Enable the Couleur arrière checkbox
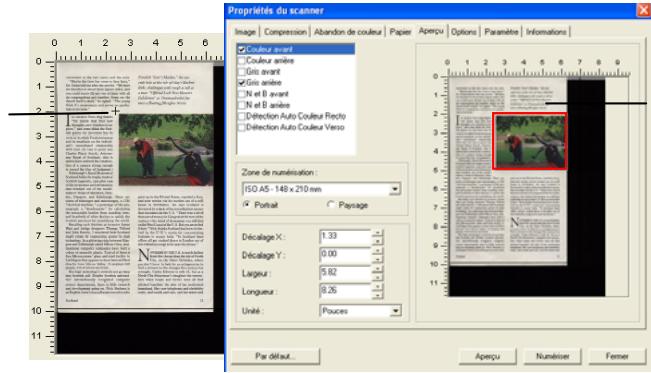651x373 pixels. tap(242, 61)
